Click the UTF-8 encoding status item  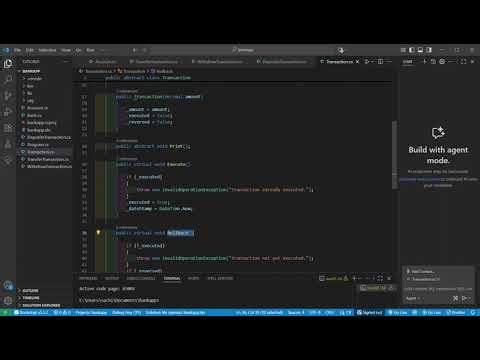coord(315,312)
